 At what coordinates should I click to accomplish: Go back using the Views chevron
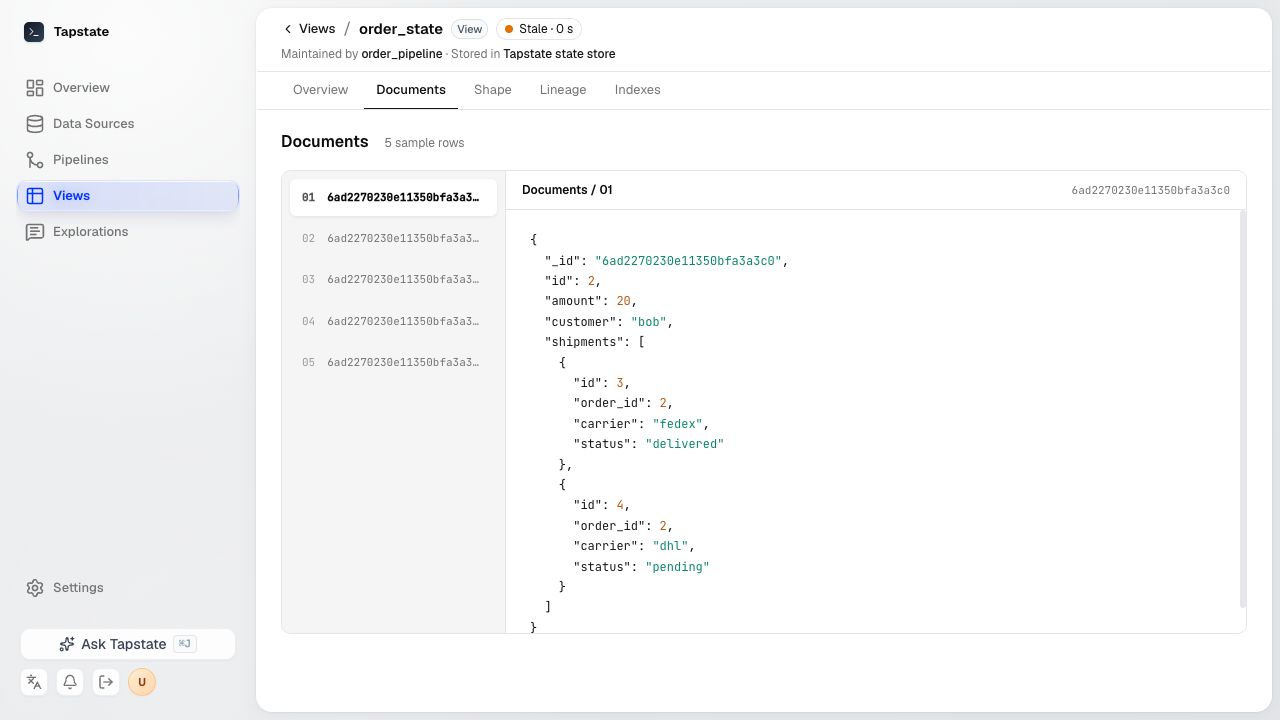288,29
